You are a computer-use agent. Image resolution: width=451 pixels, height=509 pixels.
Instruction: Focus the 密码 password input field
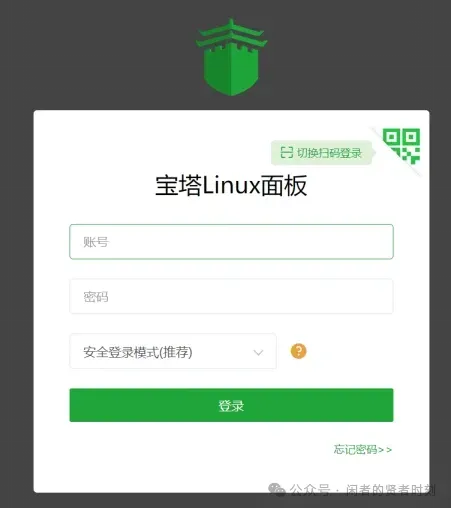tap(231, 296)
